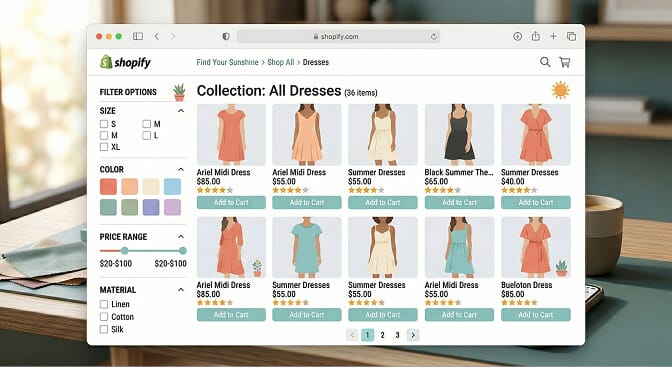The image size is (672, 367).
Task: Open the teal t-shirt dress thumbnail
Action: point(307,247)
